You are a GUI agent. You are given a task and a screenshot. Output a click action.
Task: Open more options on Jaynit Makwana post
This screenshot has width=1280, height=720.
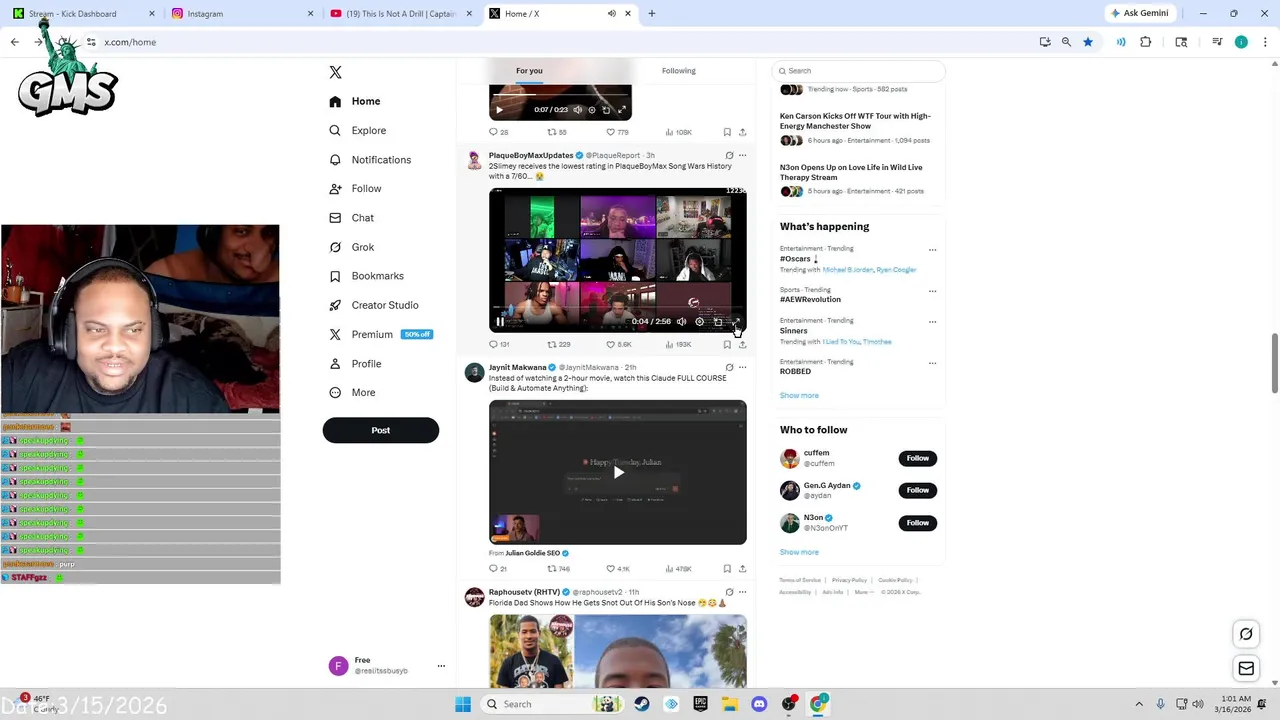point(742,368)
